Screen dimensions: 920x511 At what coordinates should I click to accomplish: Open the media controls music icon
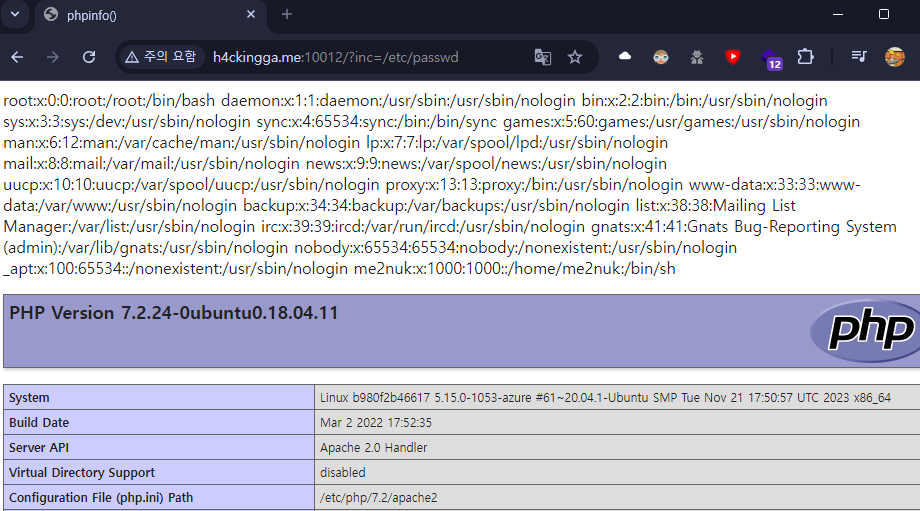pos(859,57)
